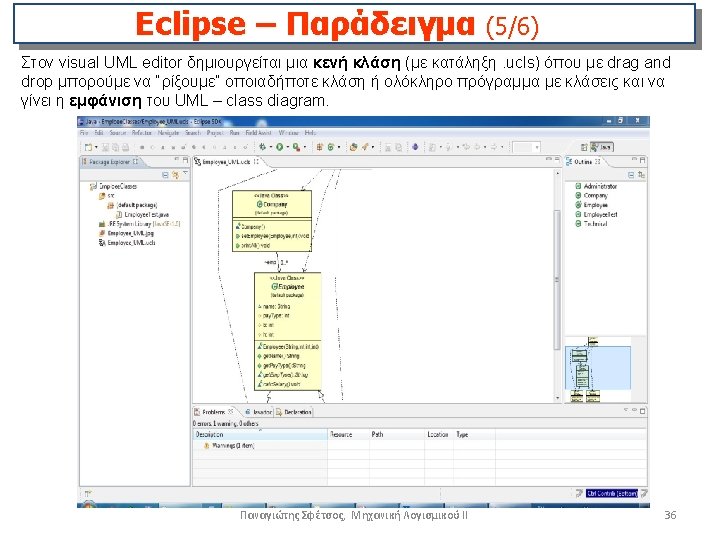Viewport: 720px width, 540px height.
Task: Click the Outline sort icon
Action: (x=641, y=175)
